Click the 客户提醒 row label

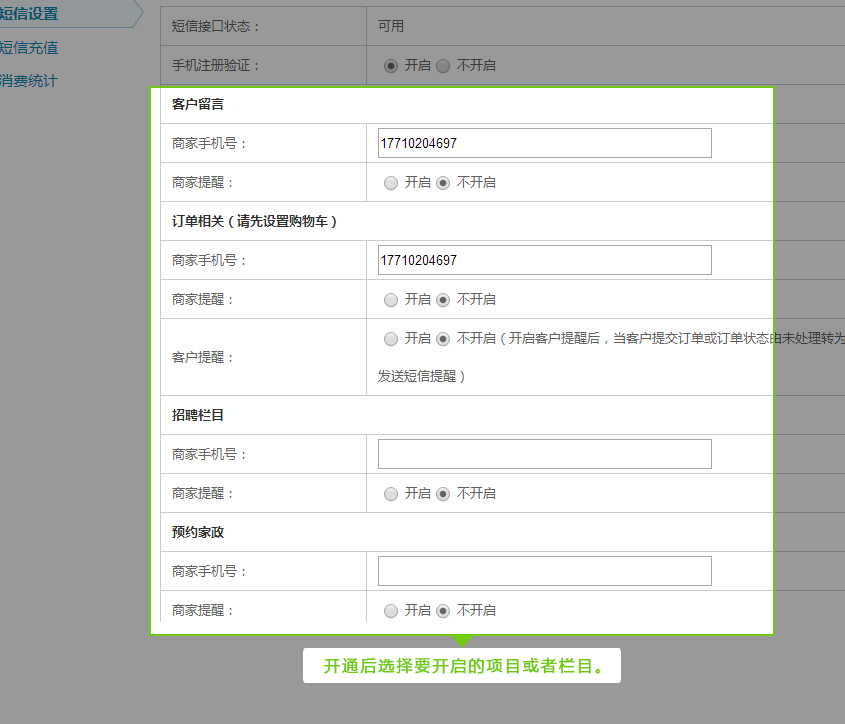[x=202, y=357]
